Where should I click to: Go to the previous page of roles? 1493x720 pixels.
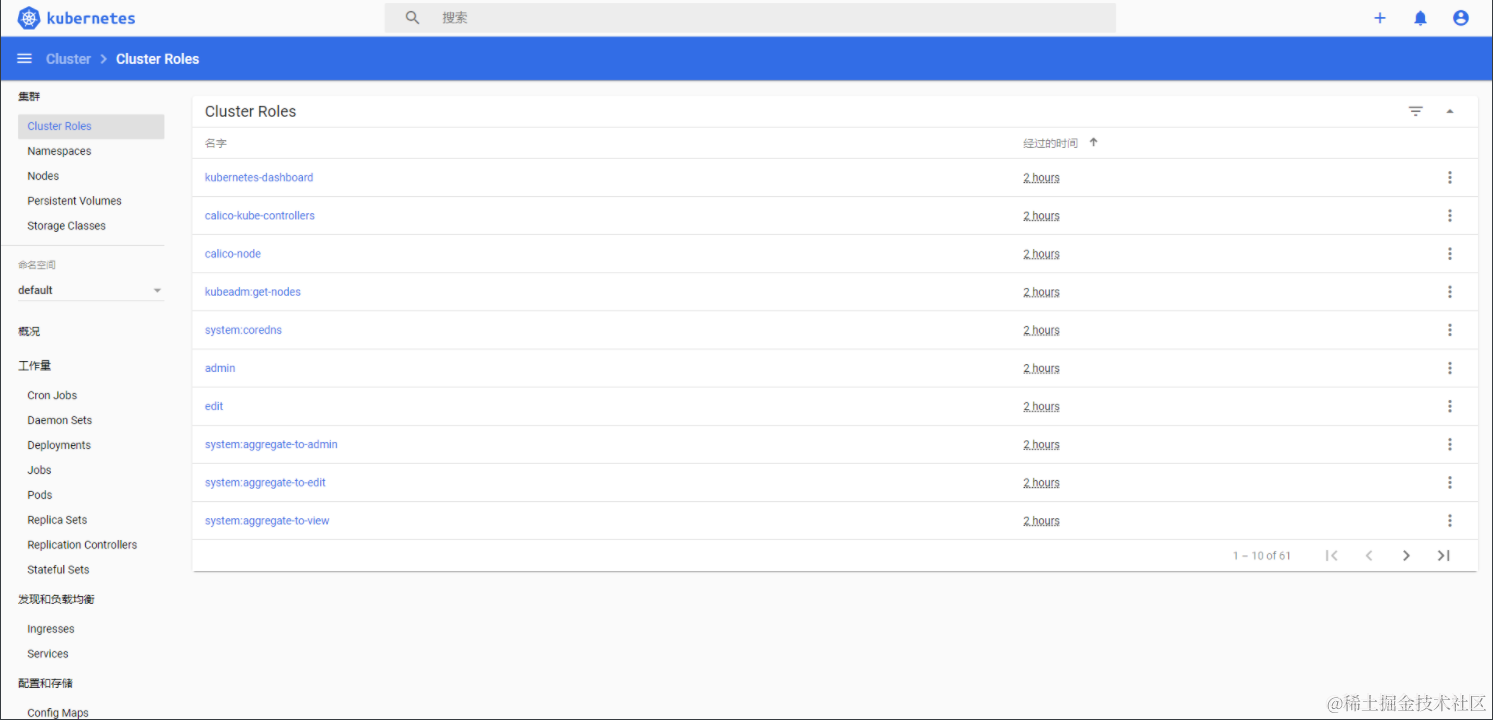[1369, 556]
